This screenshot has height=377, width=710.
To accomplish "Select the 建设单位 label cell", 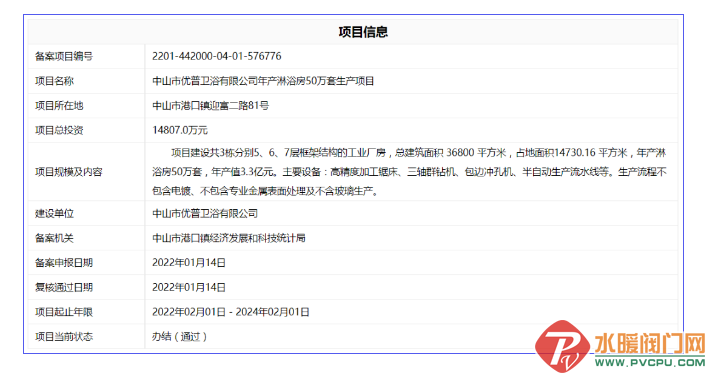I will coord(86,213).
